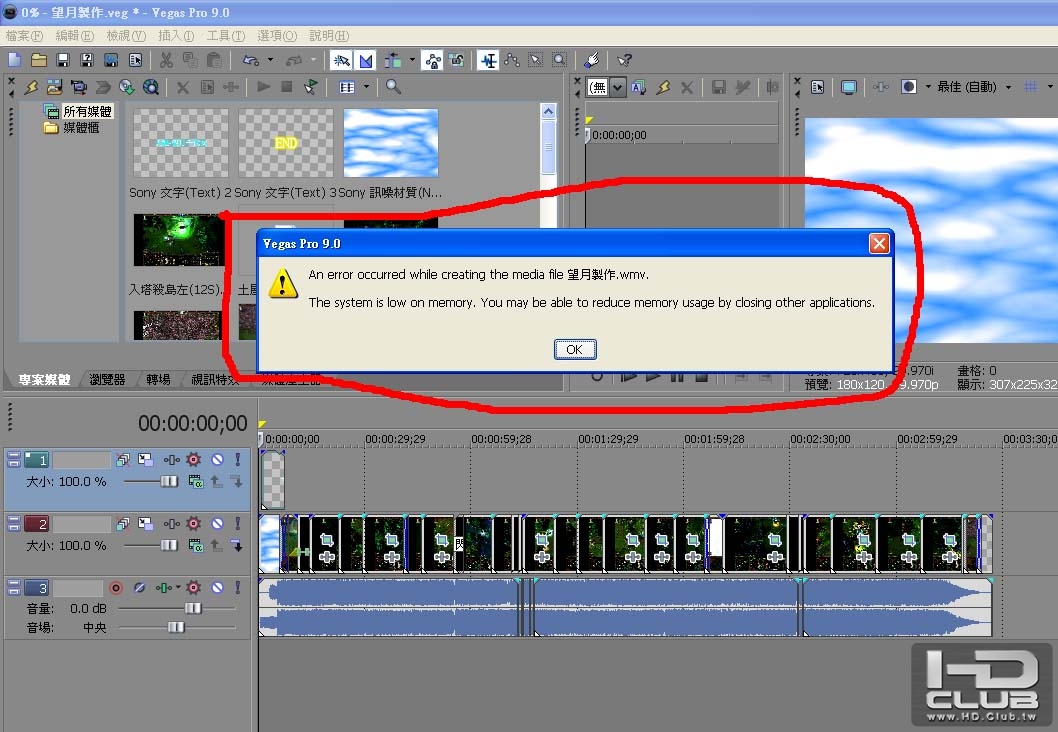Click the Save As toolbar icon
Screen dimensions: 1058x732
86,60
